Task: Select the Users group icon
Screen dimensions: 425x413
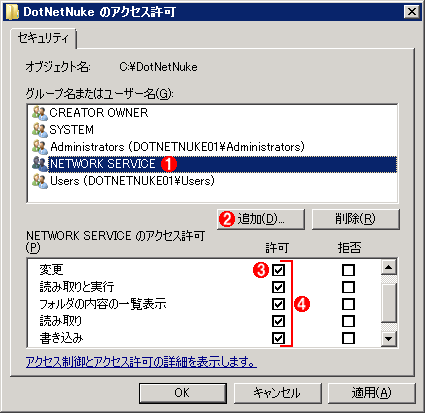Action: tap(40, 181)
